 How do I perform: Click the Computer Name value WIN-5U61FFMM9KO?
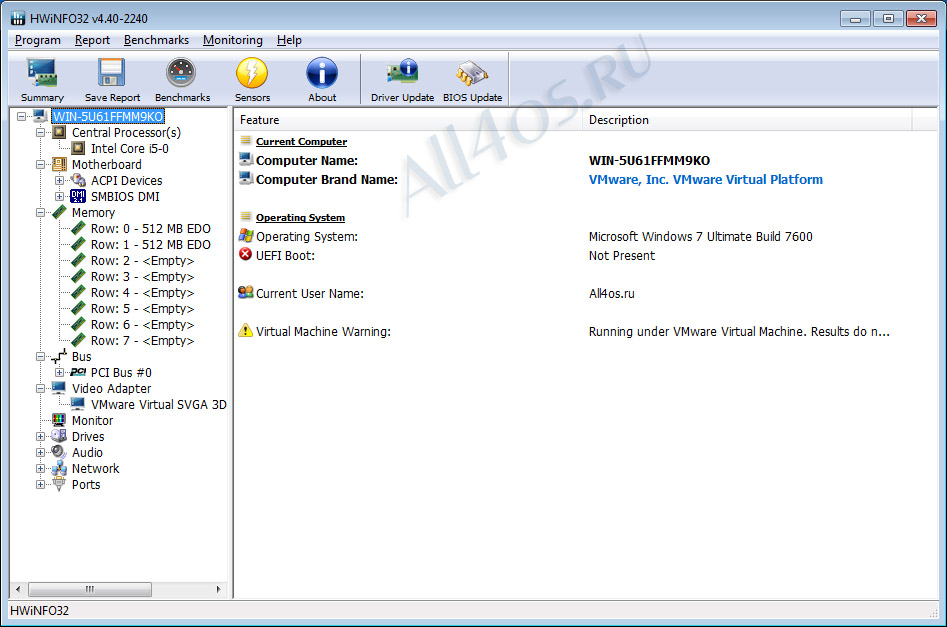tap(649, 161)
